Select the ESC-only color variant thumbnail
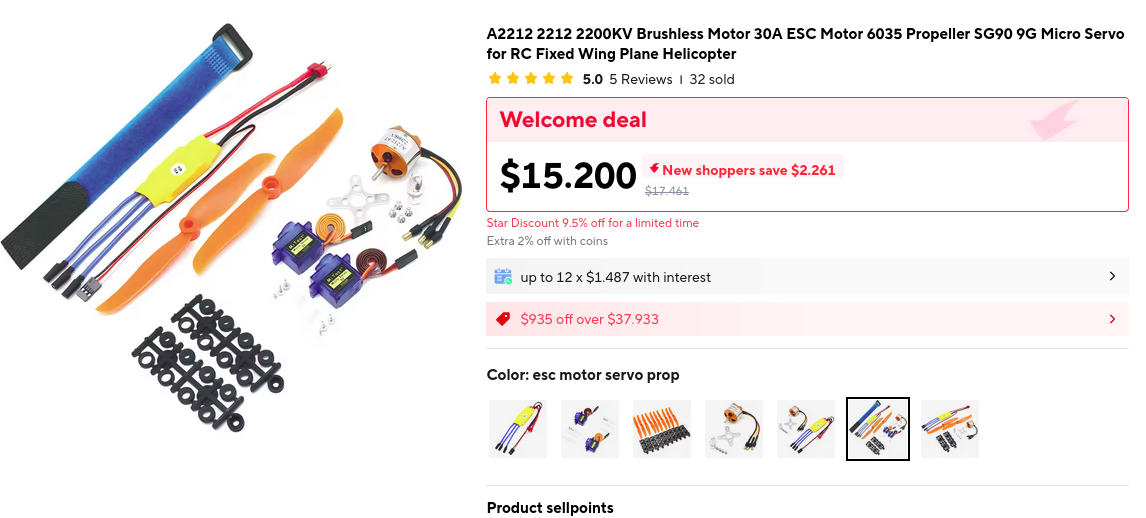 [x=518, y=429]
